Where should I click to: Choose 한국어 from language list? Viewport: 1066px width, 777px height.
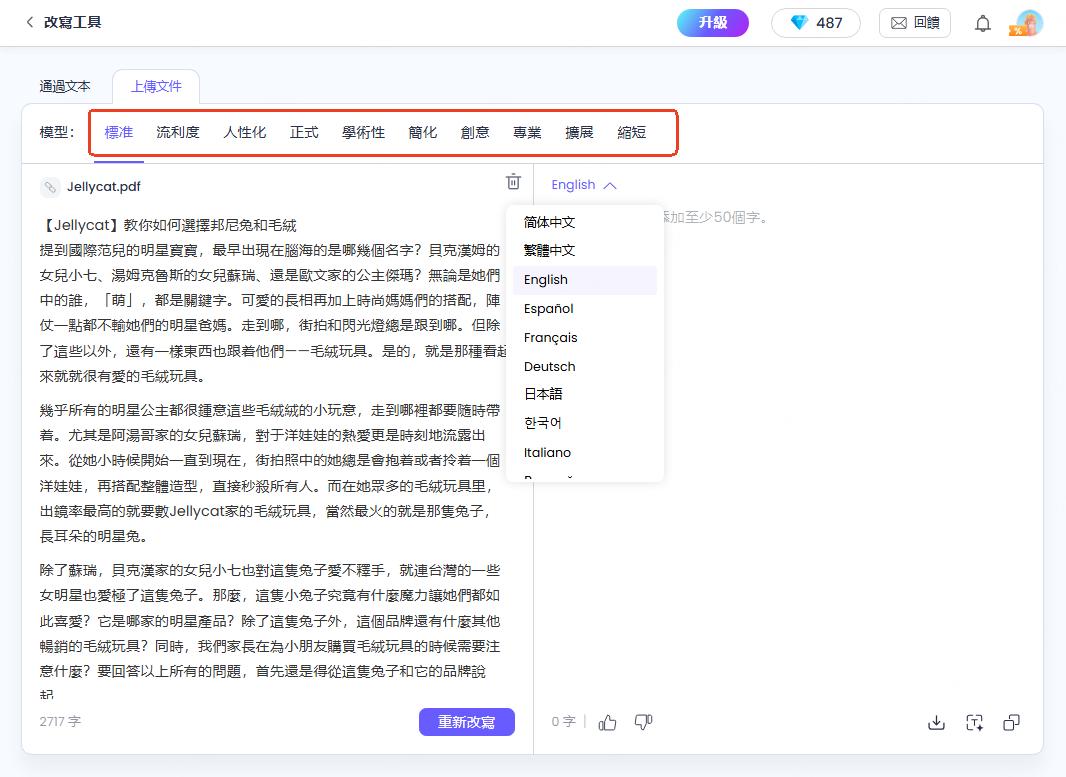585,424
